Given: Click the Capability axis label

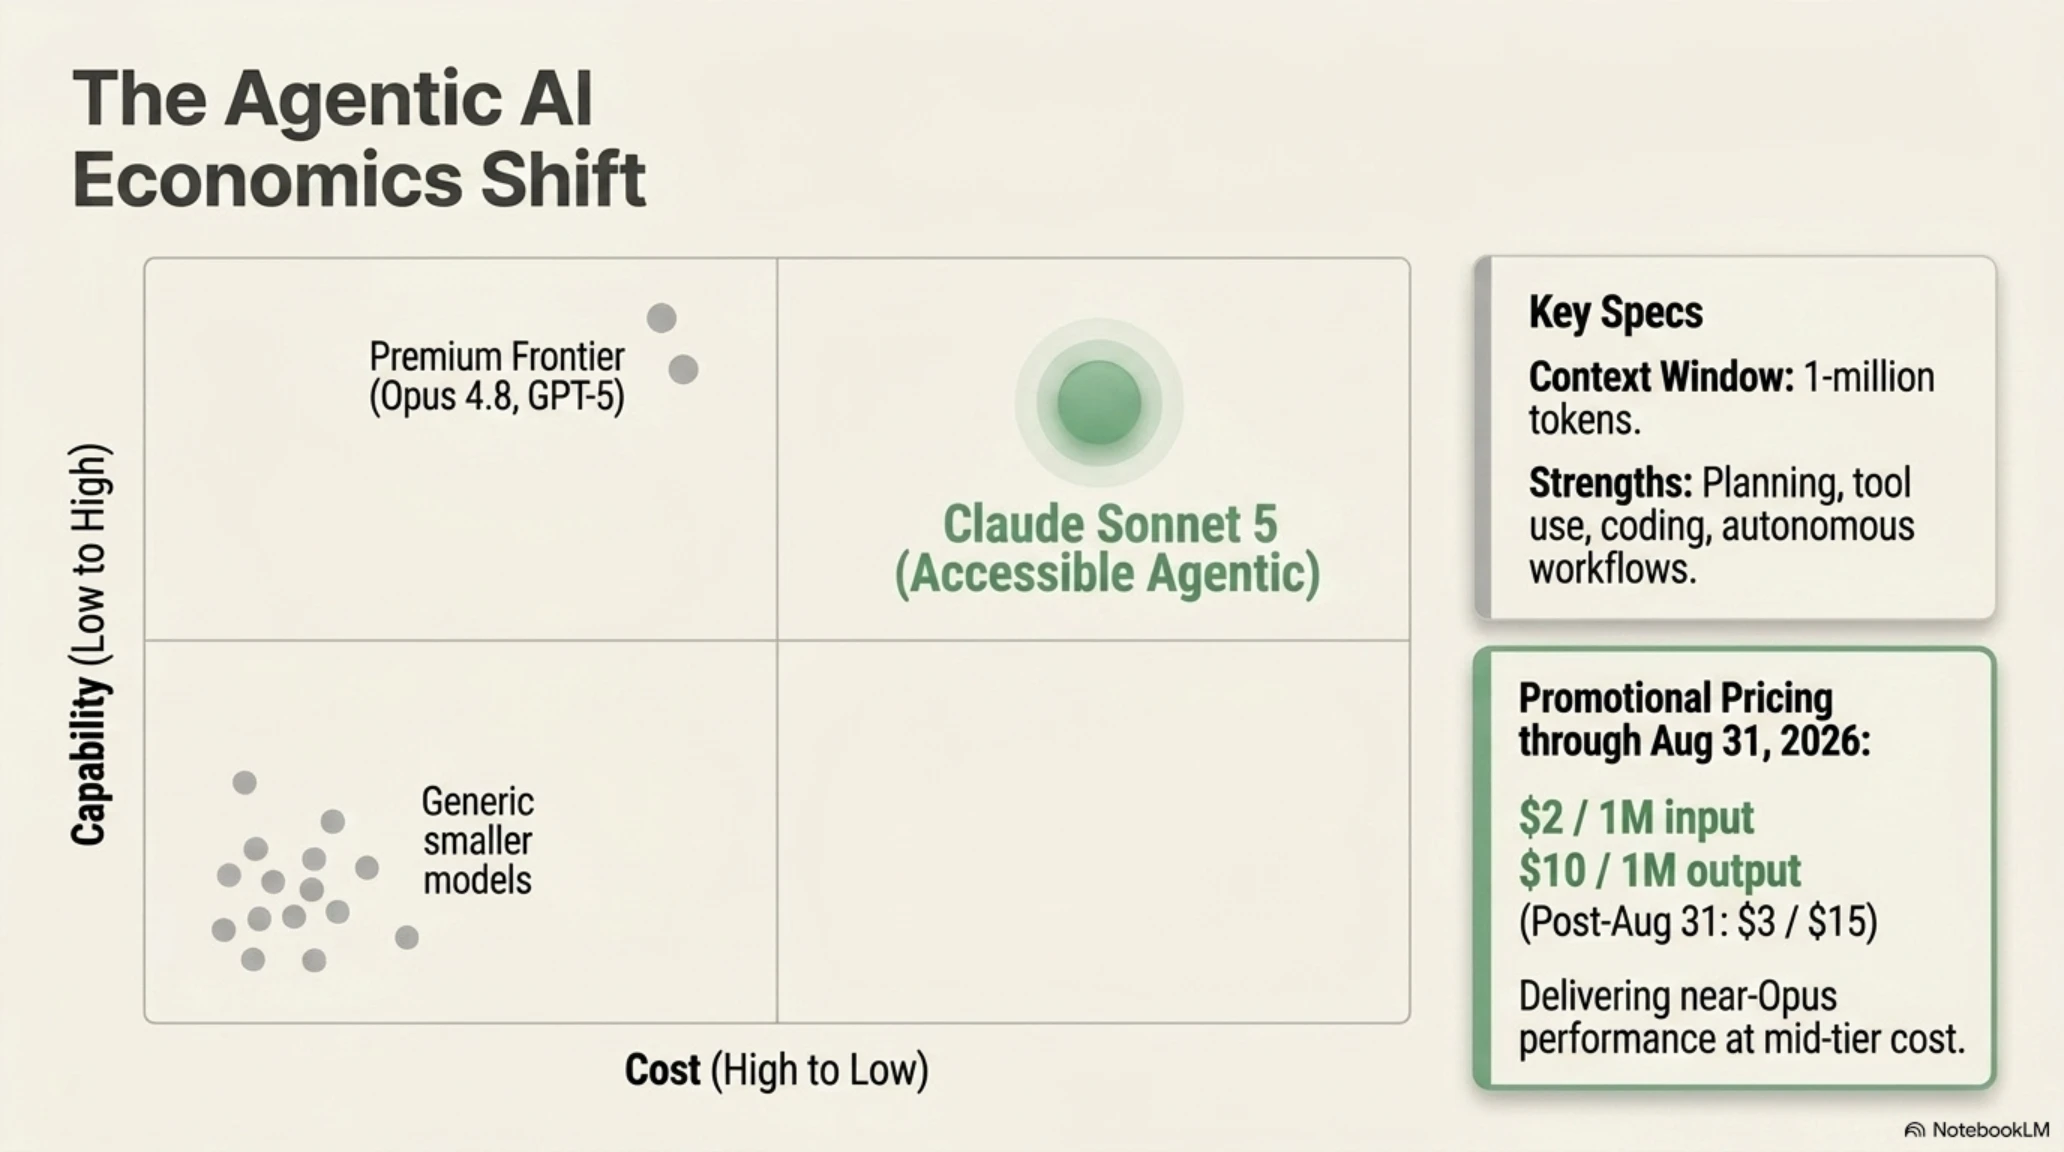Looking at the screenshot, I should [x=90, y=645].
